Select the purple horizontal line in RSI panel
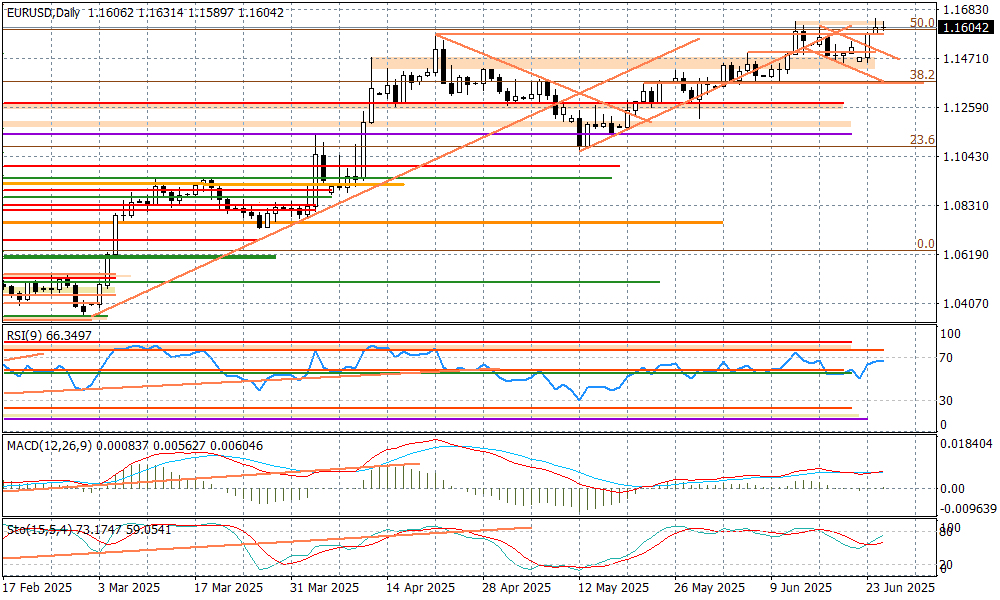Image resolution: width=1000 pixels, height=600 pixels. click(x=436, y=419)
